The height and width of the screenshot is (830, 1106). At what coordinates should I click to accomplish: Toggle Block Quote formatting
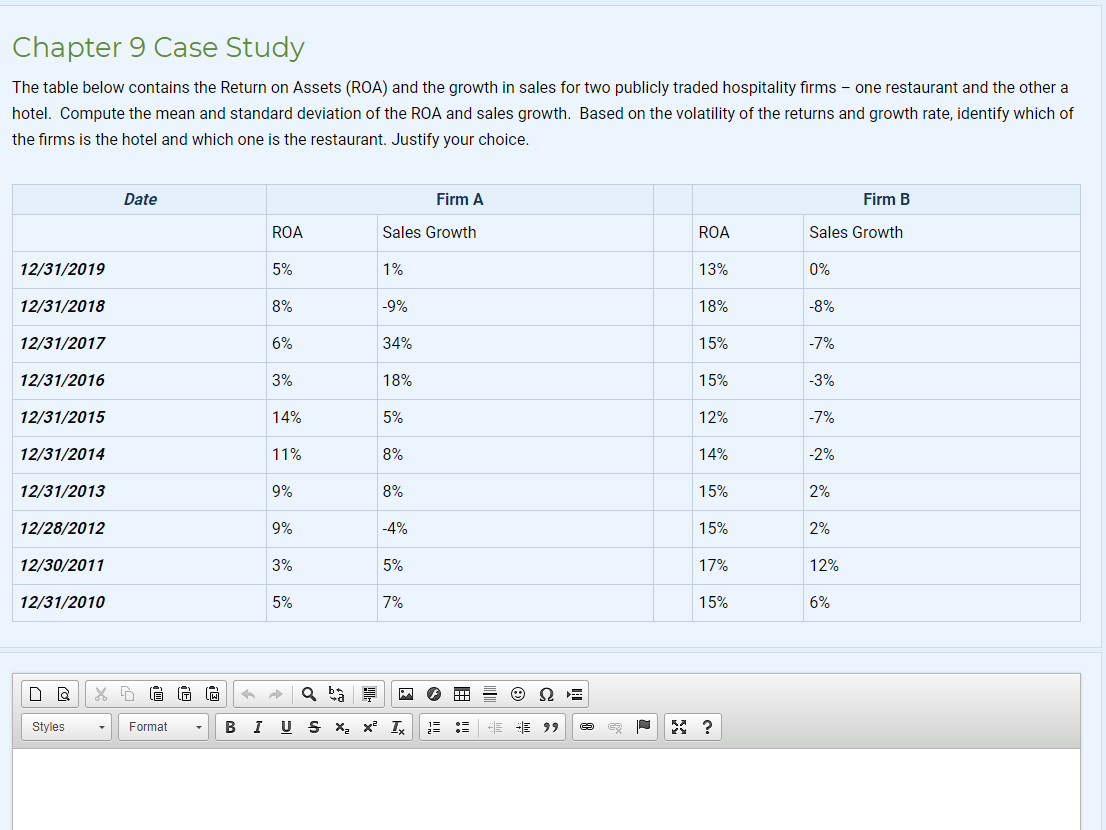551,727
